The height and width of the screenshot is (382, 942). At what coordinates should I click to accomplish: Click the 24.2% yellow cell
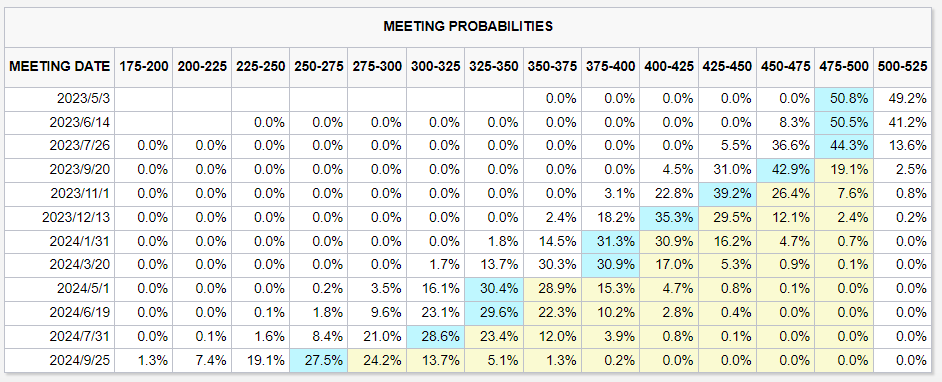pos(377,360)
